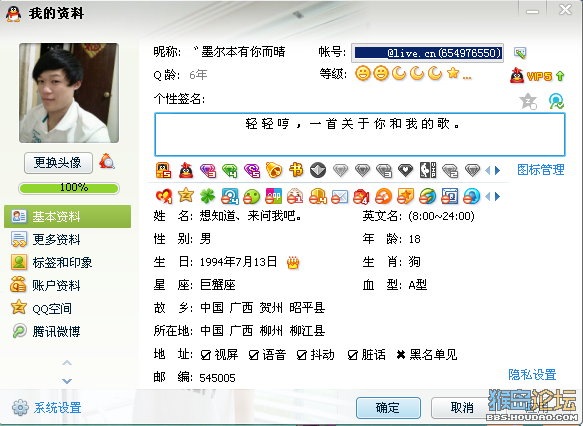The width and height of the screenshot is (583, 426).
Task: Open the 基本资料 tab
Action: (67, 216)
